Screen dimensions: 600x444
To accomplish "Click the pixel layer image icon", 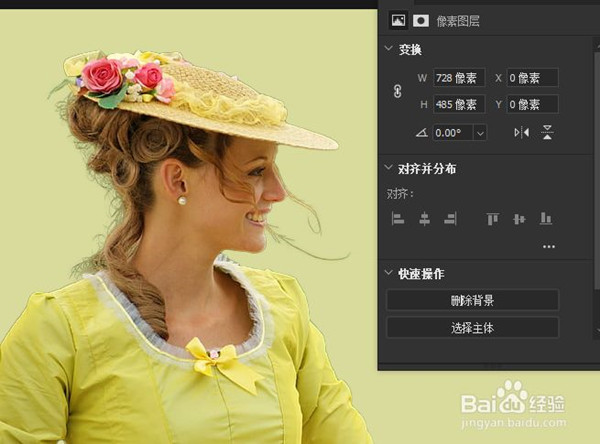I will 397,19.
